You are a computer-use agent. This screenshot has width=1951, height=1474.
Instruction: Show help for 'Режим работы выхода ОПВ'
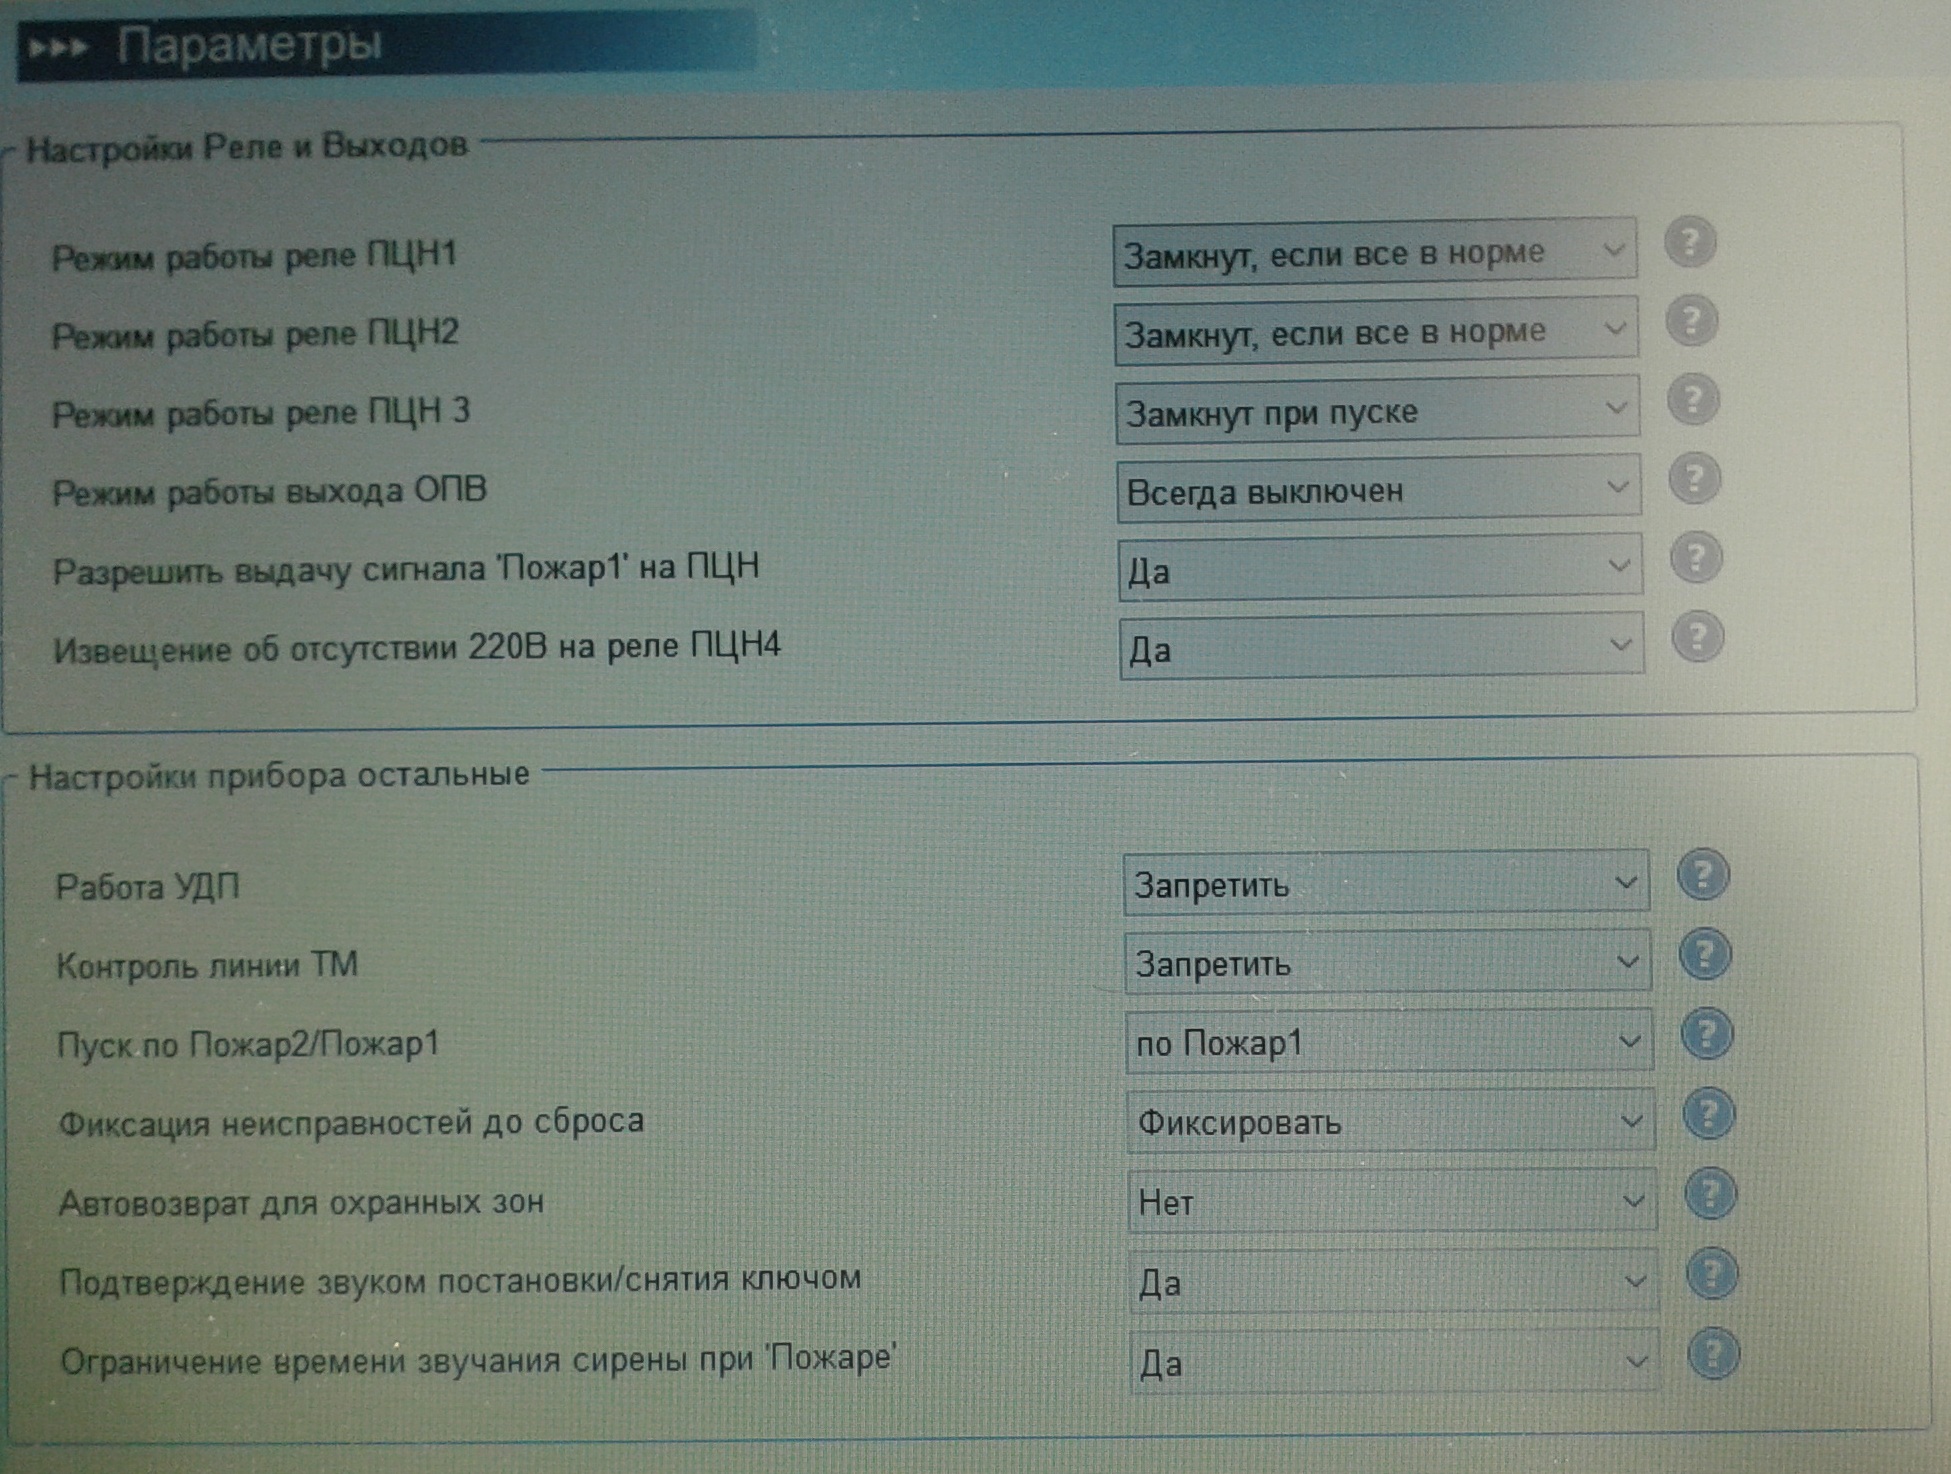point(1695,479)
